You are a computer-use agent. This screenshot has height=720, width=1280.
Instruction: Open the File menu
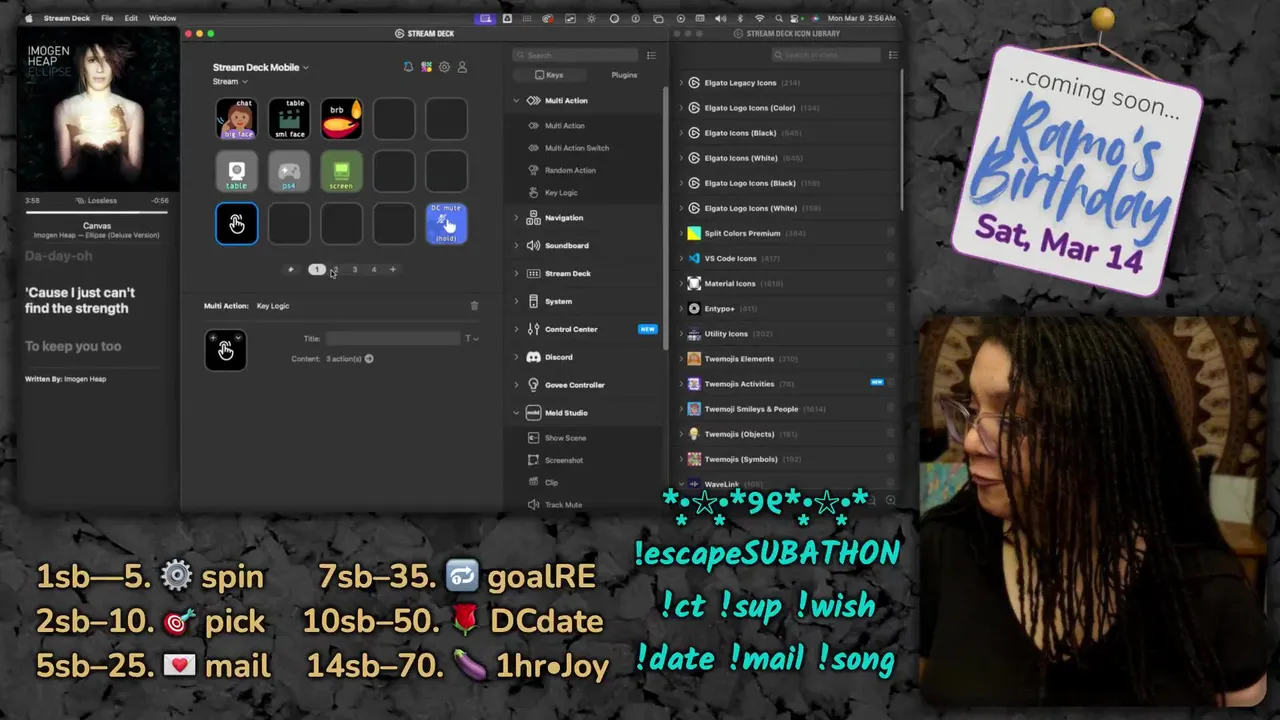pos(107,18)
